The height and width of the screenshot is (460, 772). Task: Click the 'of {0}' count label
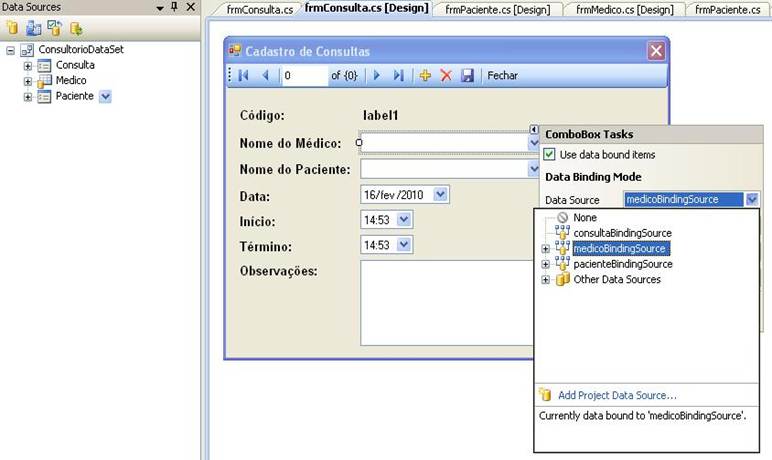(344, 75)
